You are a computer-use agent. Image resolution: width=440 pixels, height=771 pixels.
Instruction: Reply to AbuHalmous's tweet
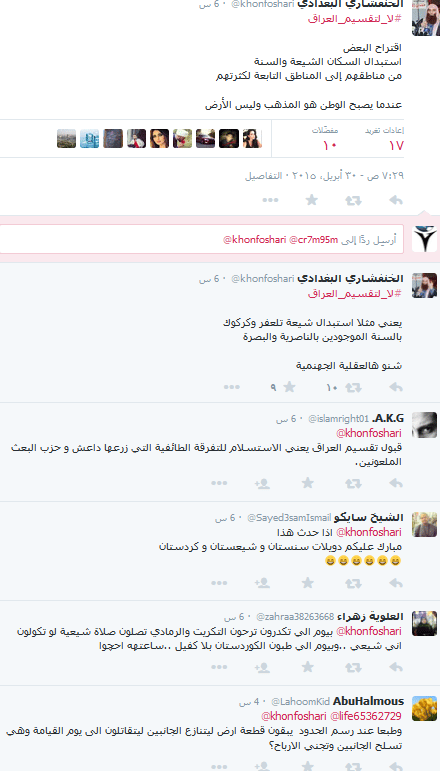click(396, 766)
